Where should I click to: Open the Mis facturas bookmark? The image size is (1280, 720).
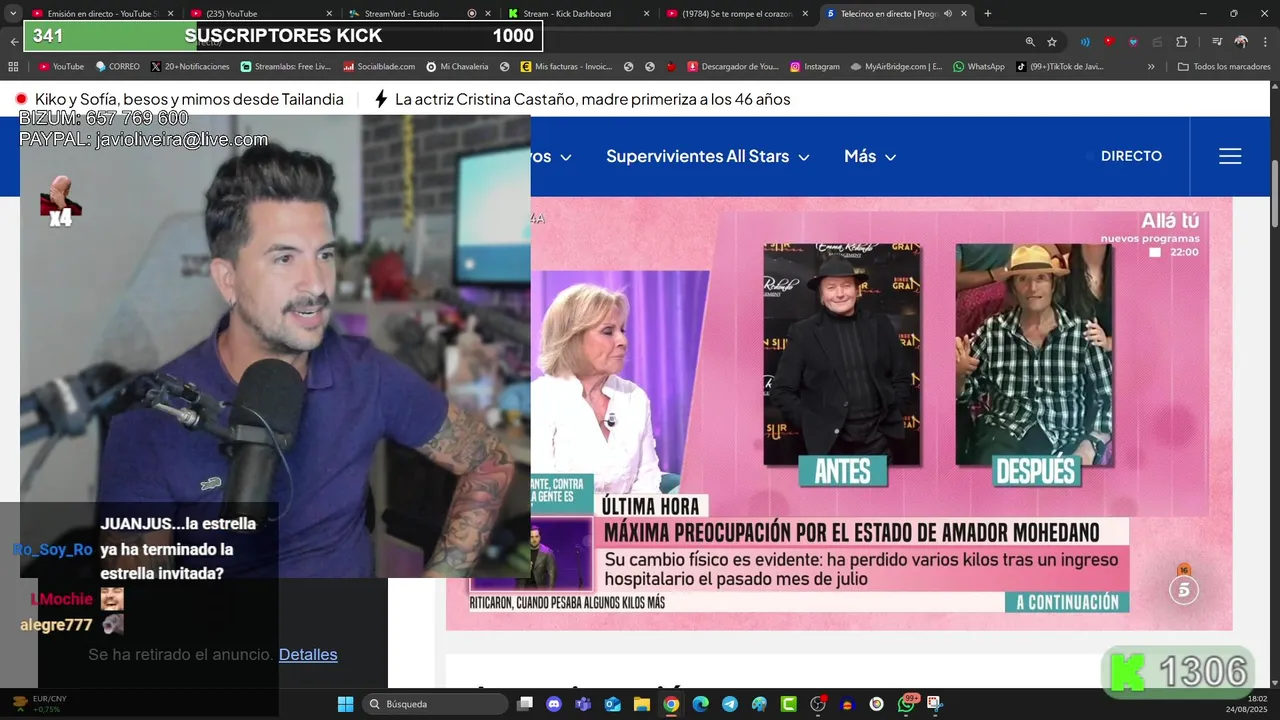[x=566, y=67]
